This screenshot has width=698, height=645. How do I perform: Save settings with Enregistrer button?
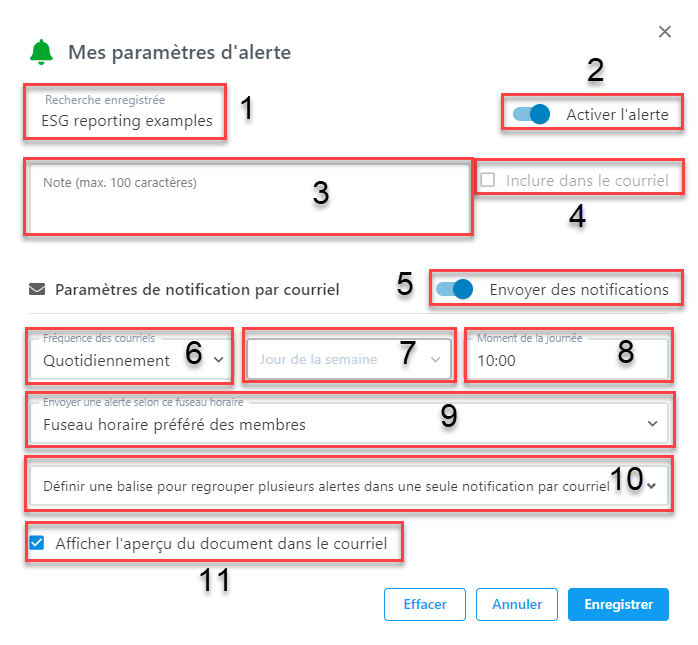pyautogui.click(x=618, y=604)
